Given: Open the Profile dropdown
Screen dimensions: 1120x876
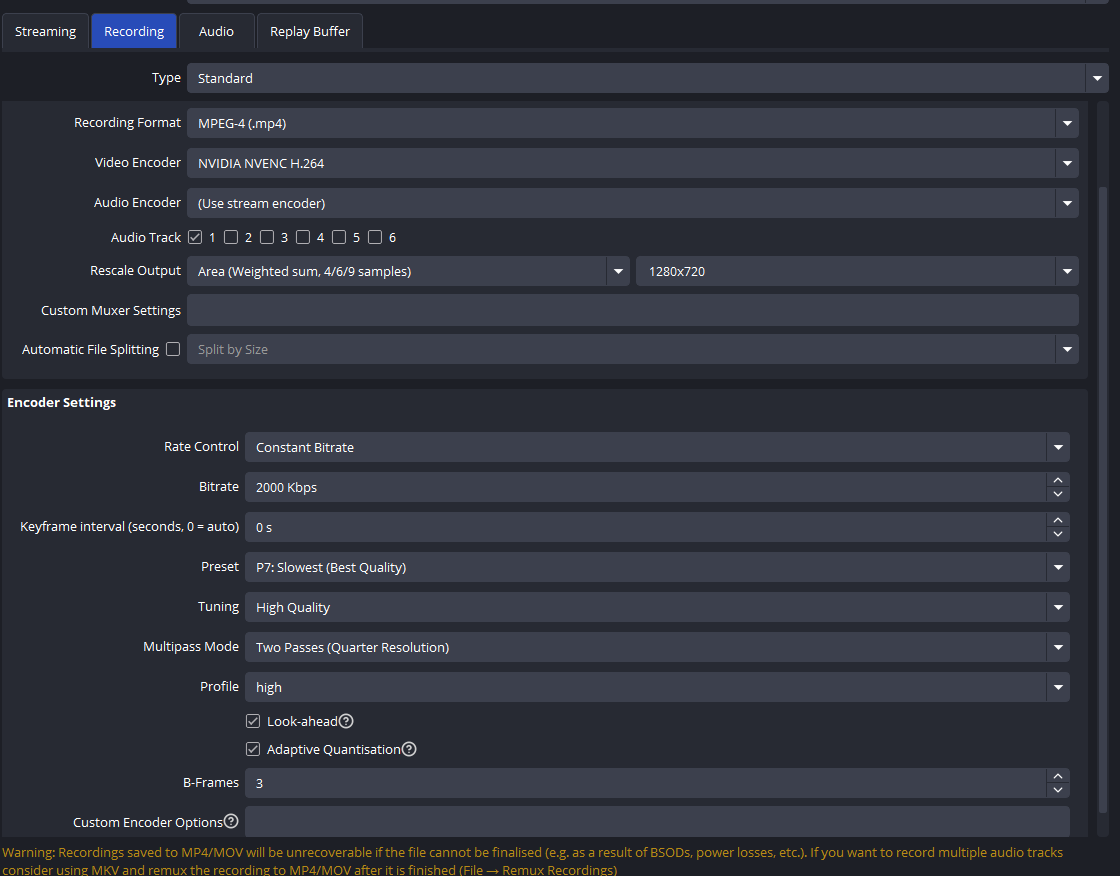Looking at the screenshot, I should point(657,687).
